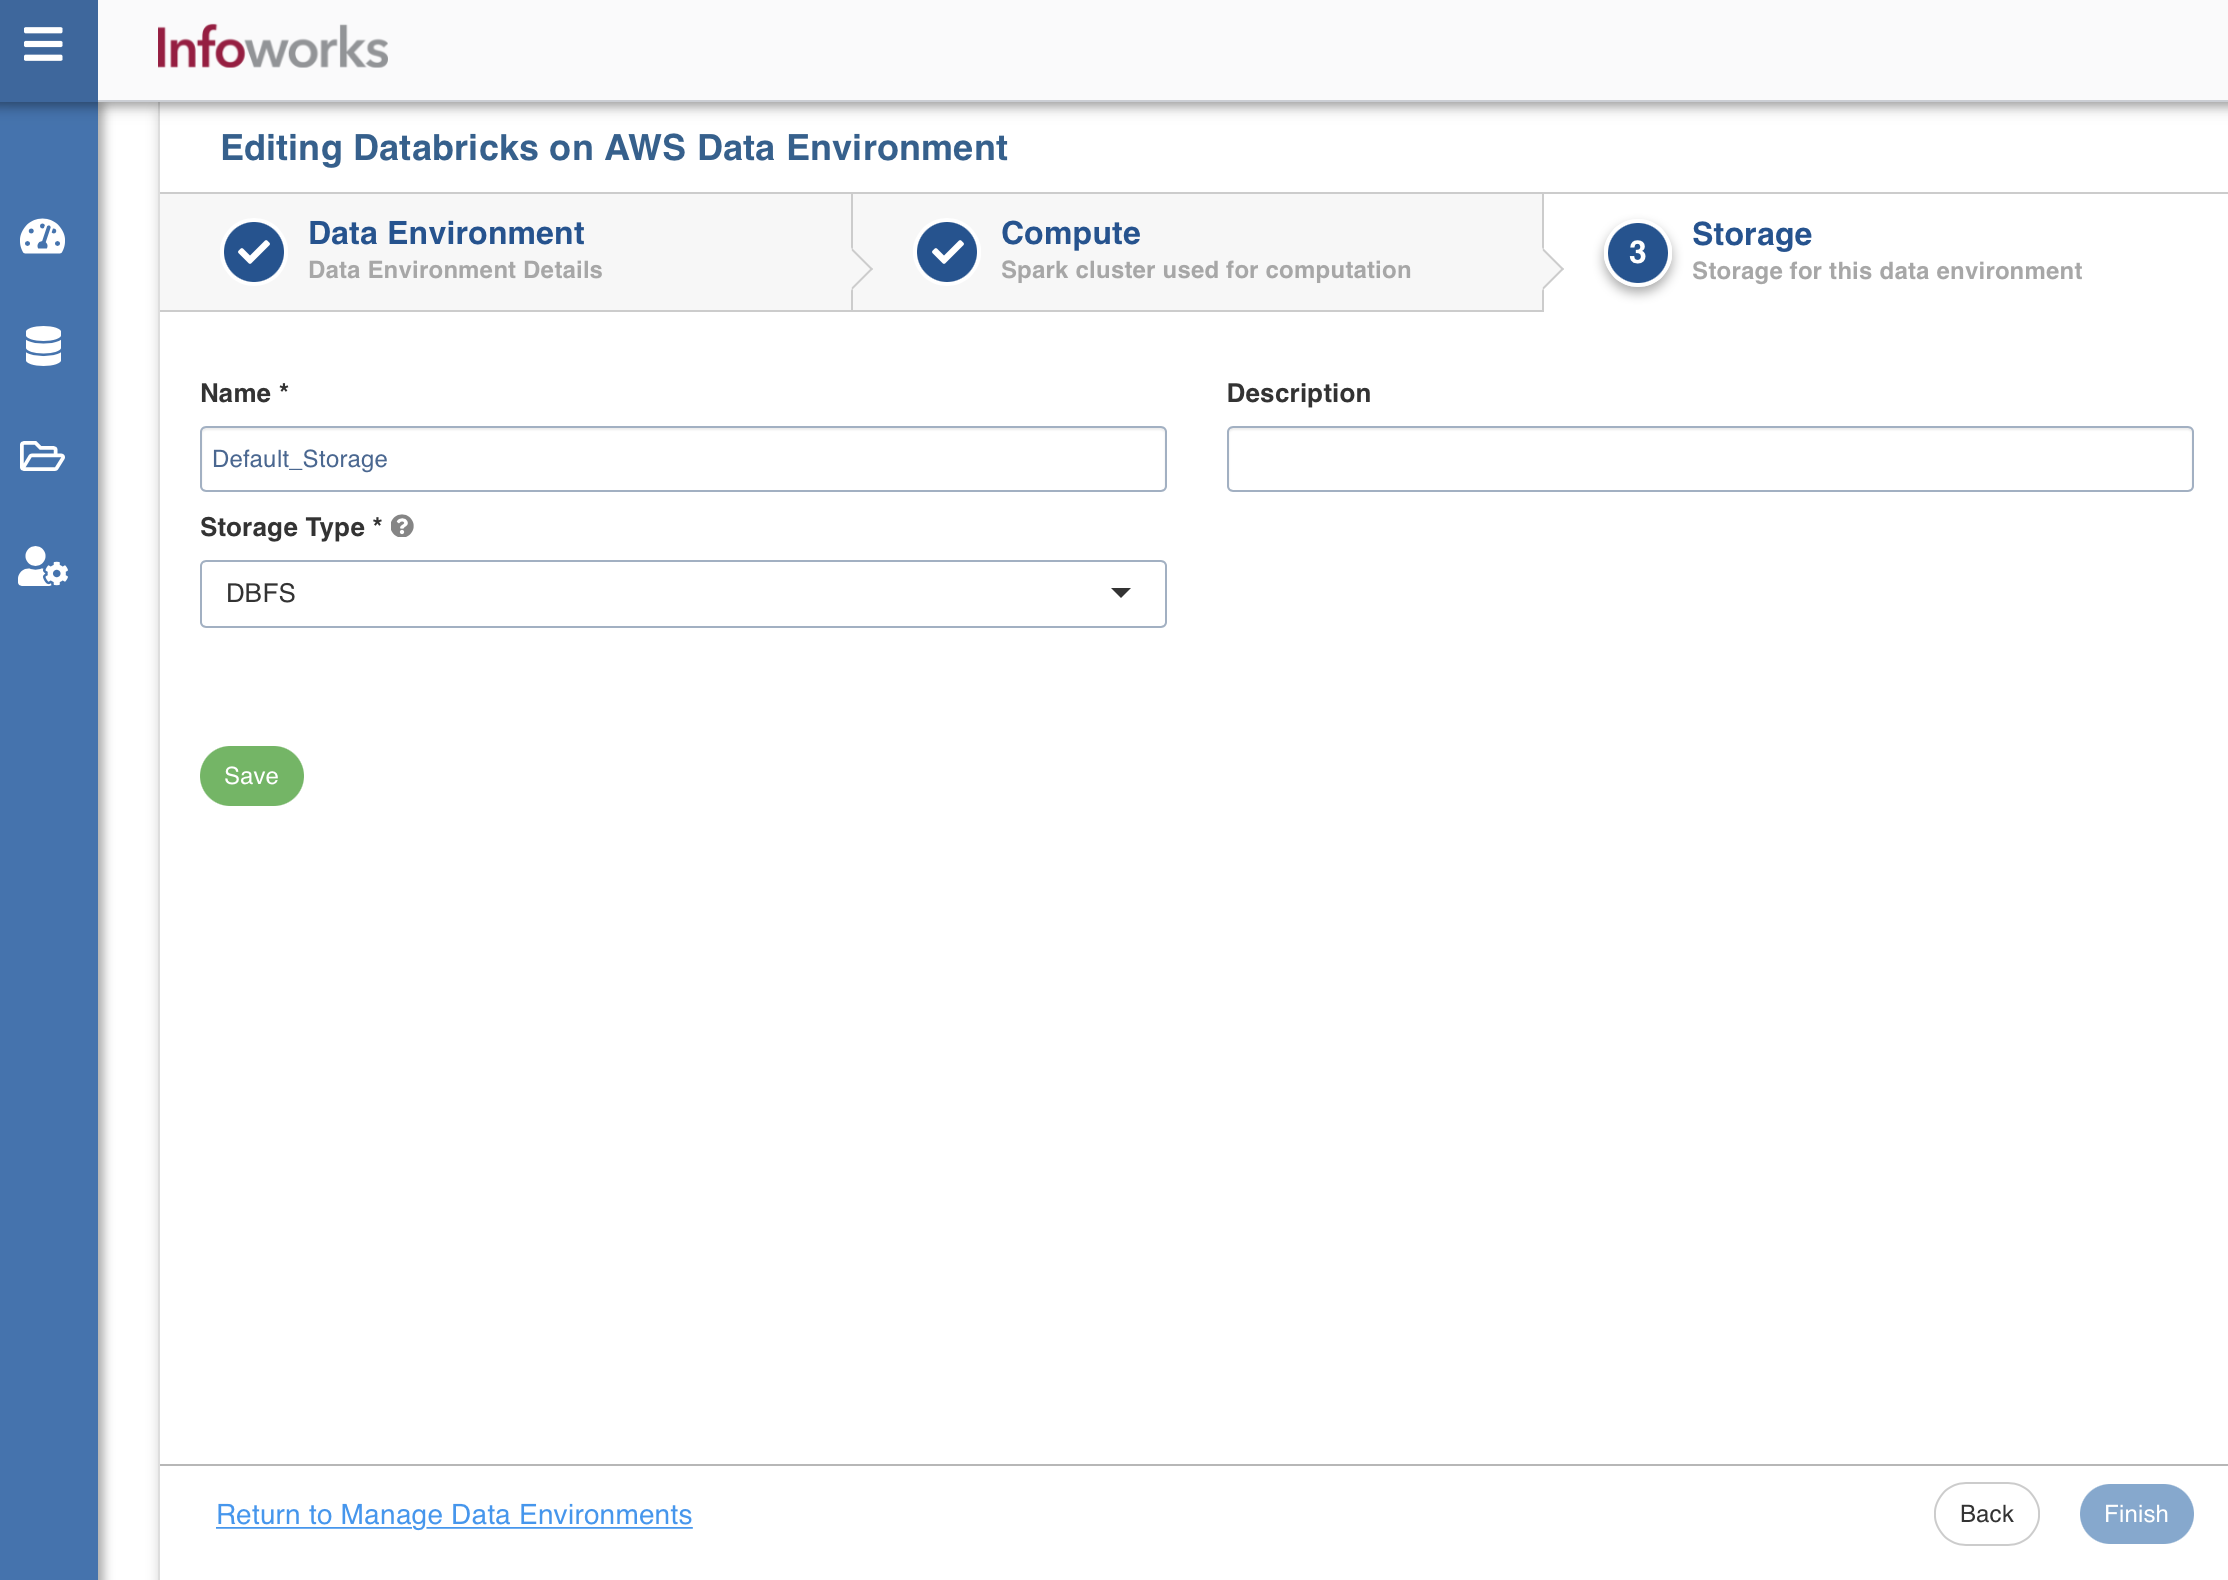Click the Infoworks logo
The width and height of the screenshot is (2228, 1580).
(x=272, y=48)
